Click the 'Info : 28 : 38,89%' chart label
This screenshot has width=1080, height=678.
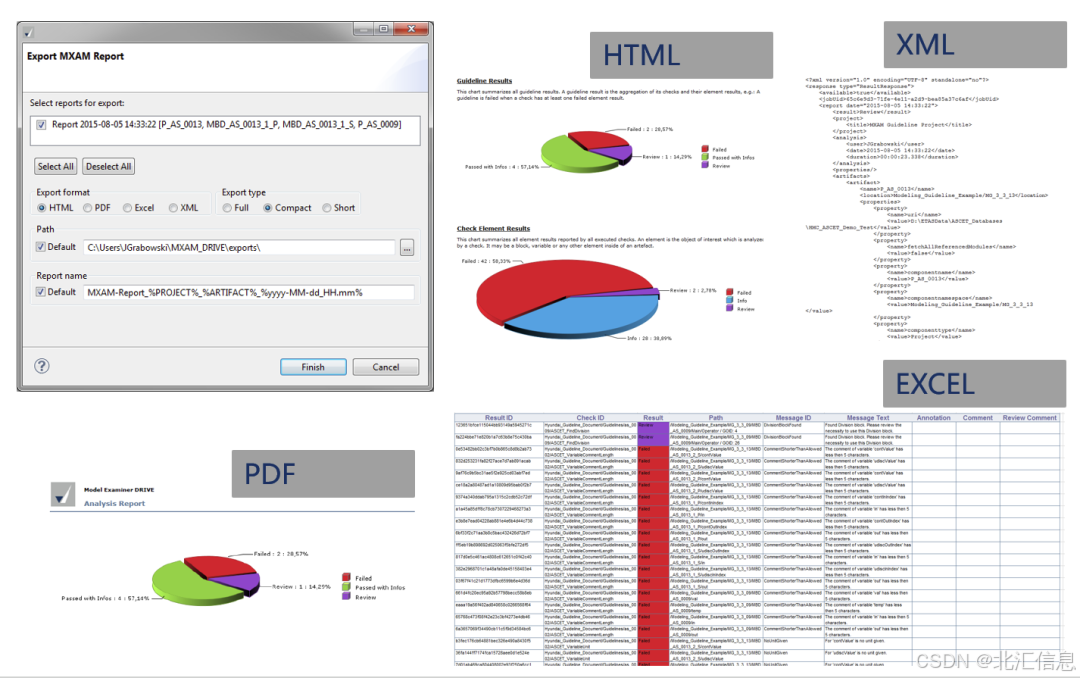pyautogui.click(x=649, y=338)
